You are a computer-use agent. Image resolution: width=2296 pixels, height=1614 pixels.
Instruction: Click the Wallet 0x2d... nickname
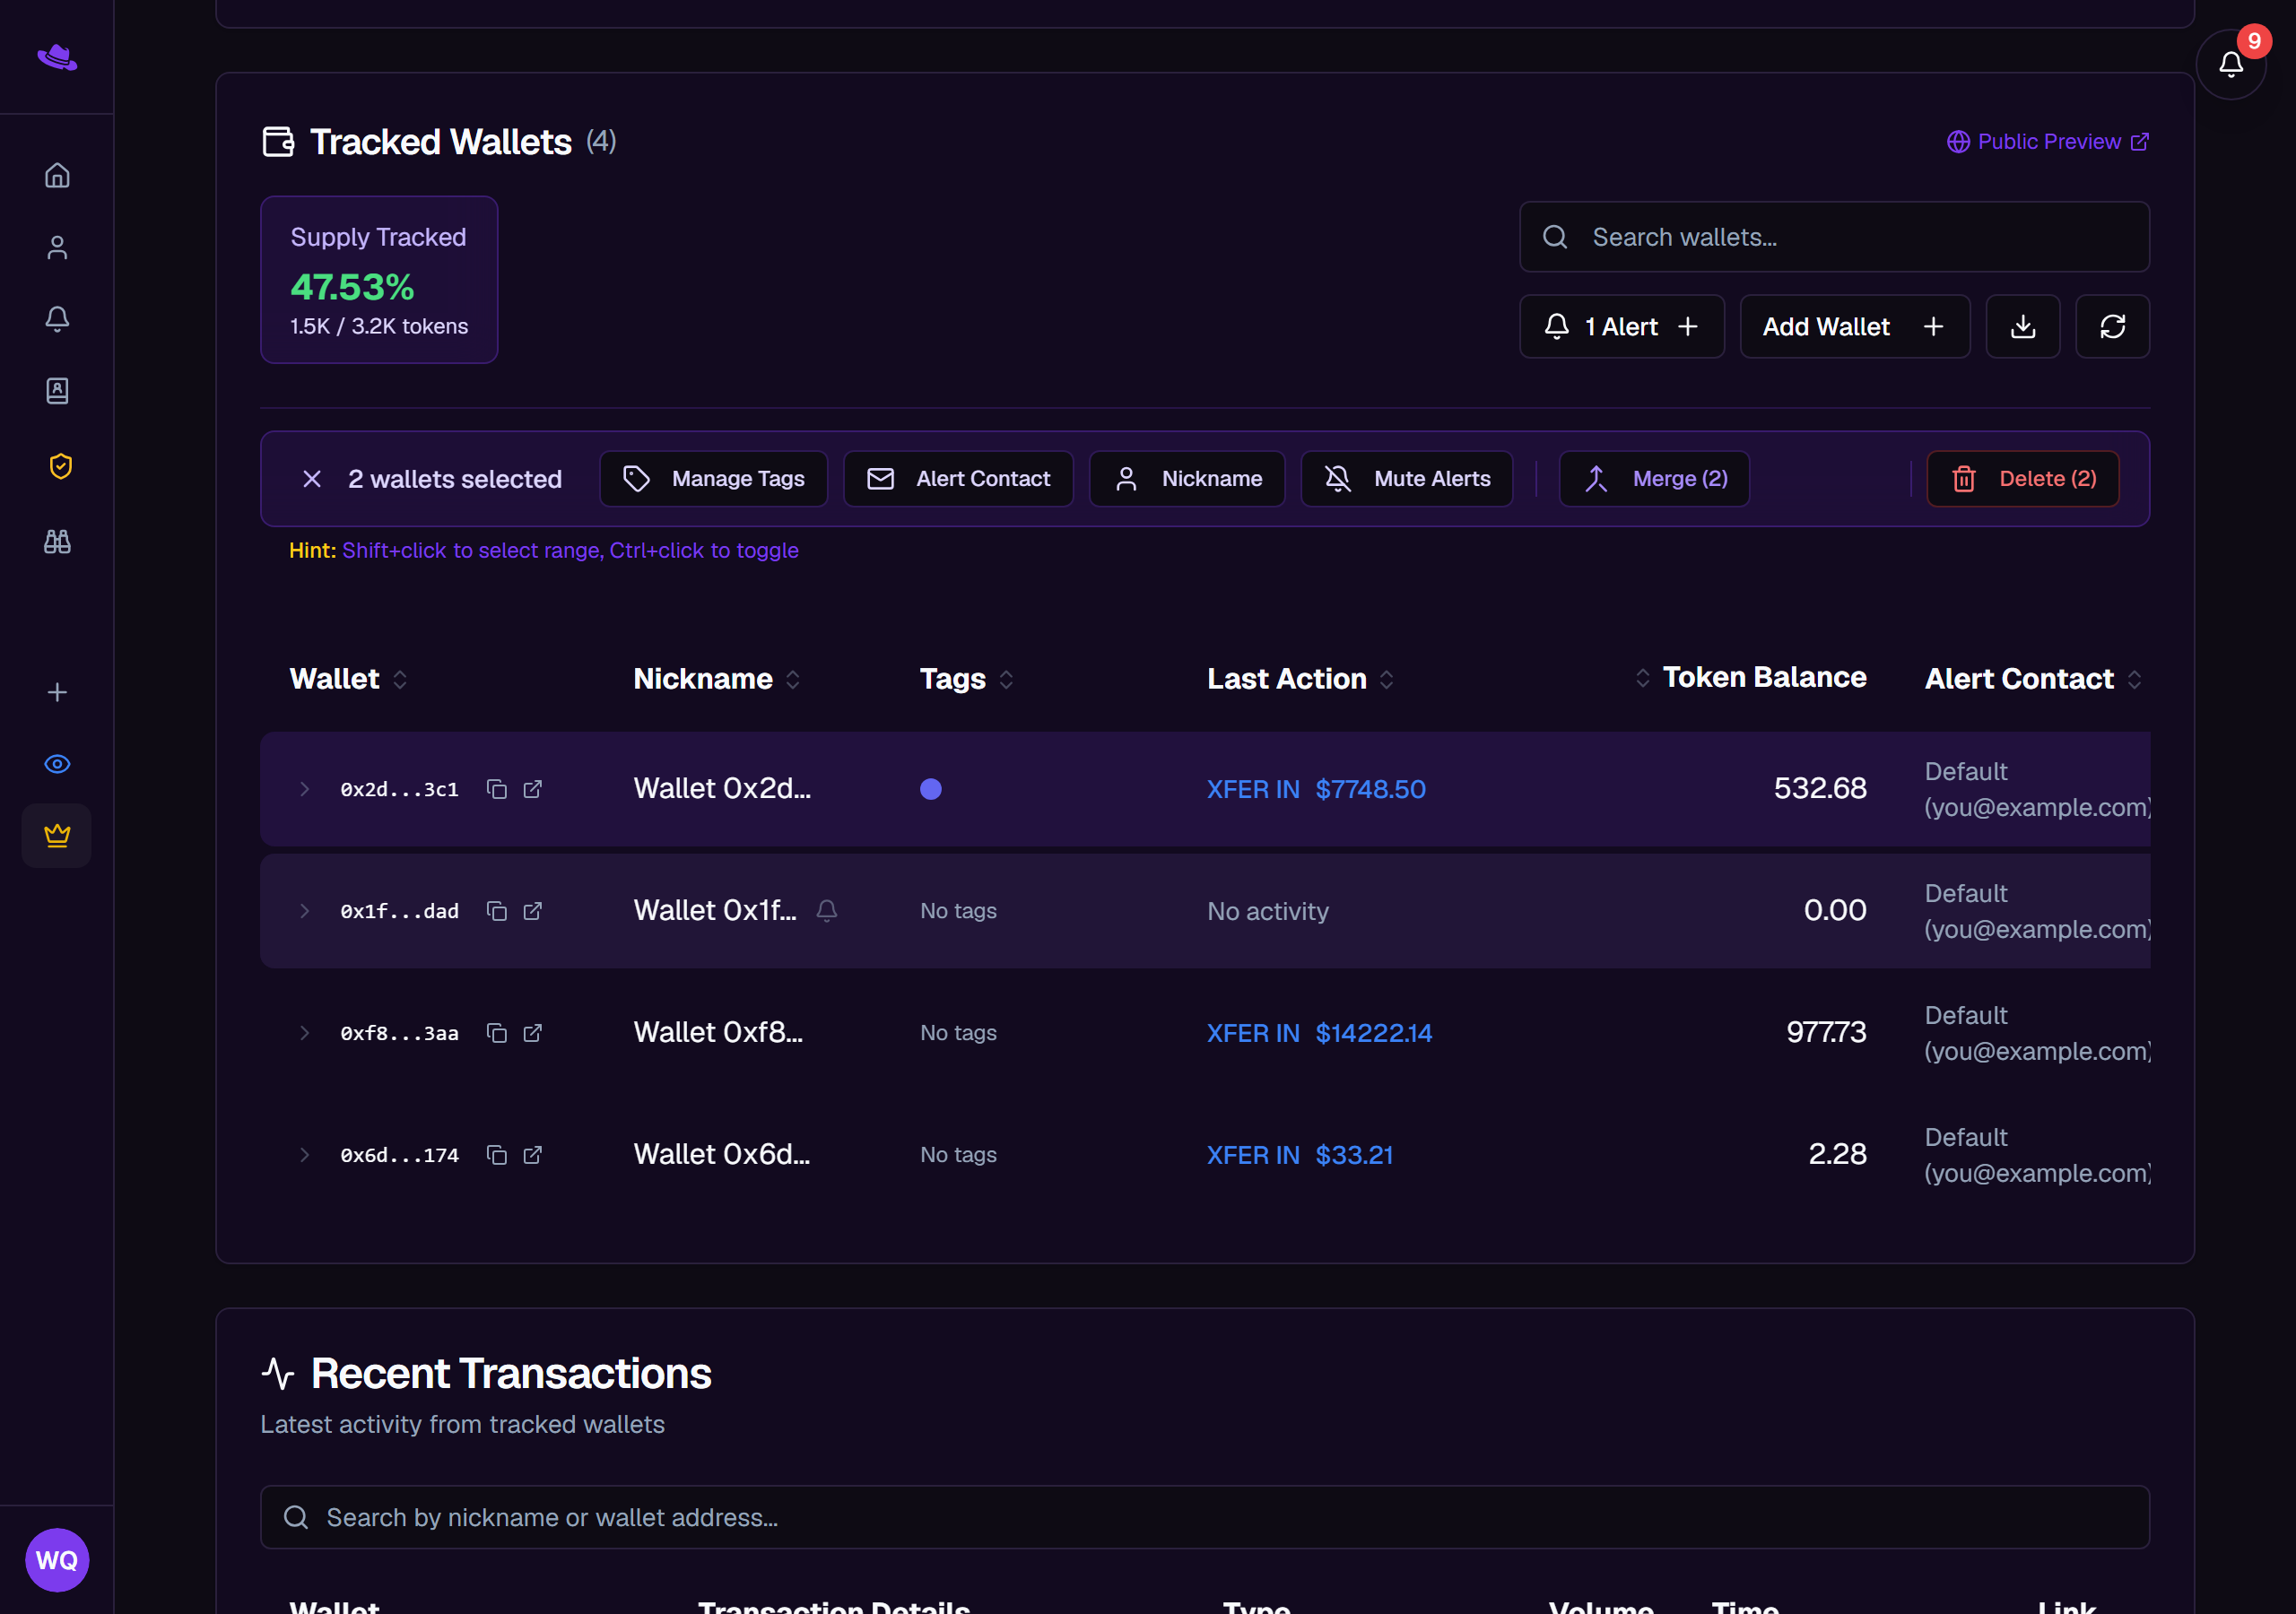pos(722,788)
